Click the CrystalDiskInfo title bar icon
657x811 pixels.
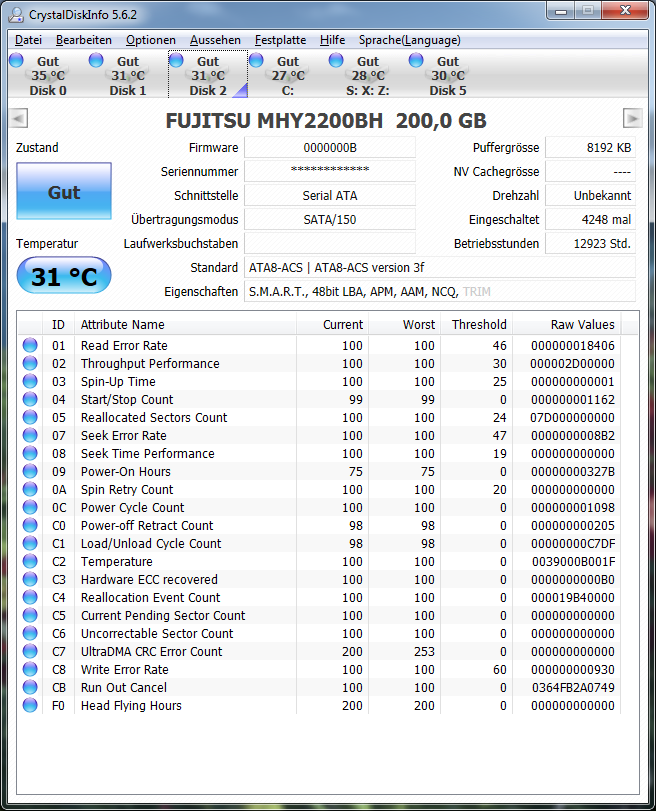(17, 14)
